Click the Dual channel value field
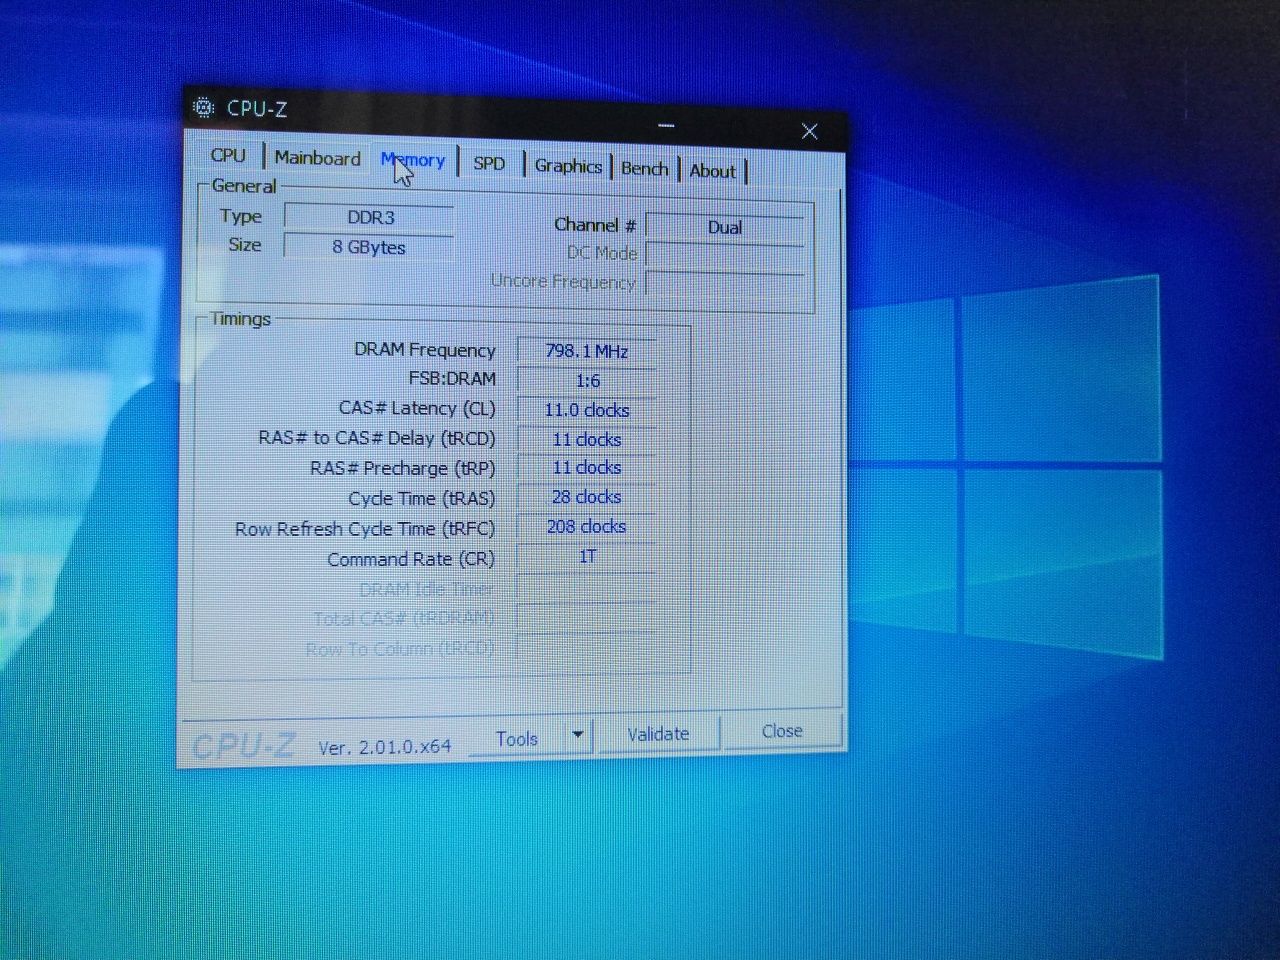The height and width of the screenshot is (960, 1280). coord(725,227)
